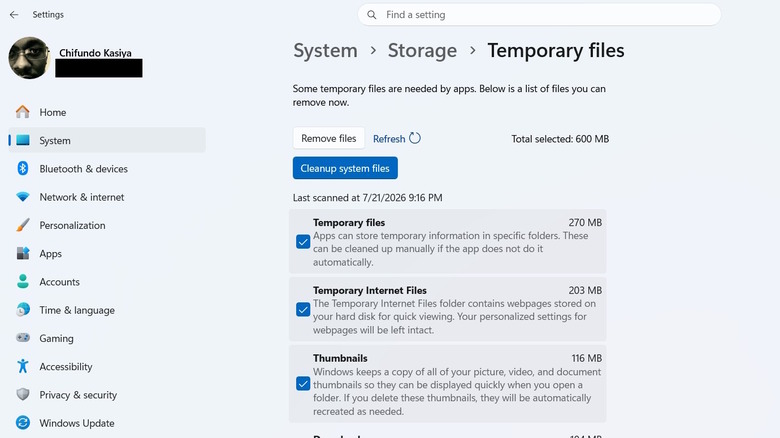Uncheck the Temporary files checkbox

tap(303, 242)
